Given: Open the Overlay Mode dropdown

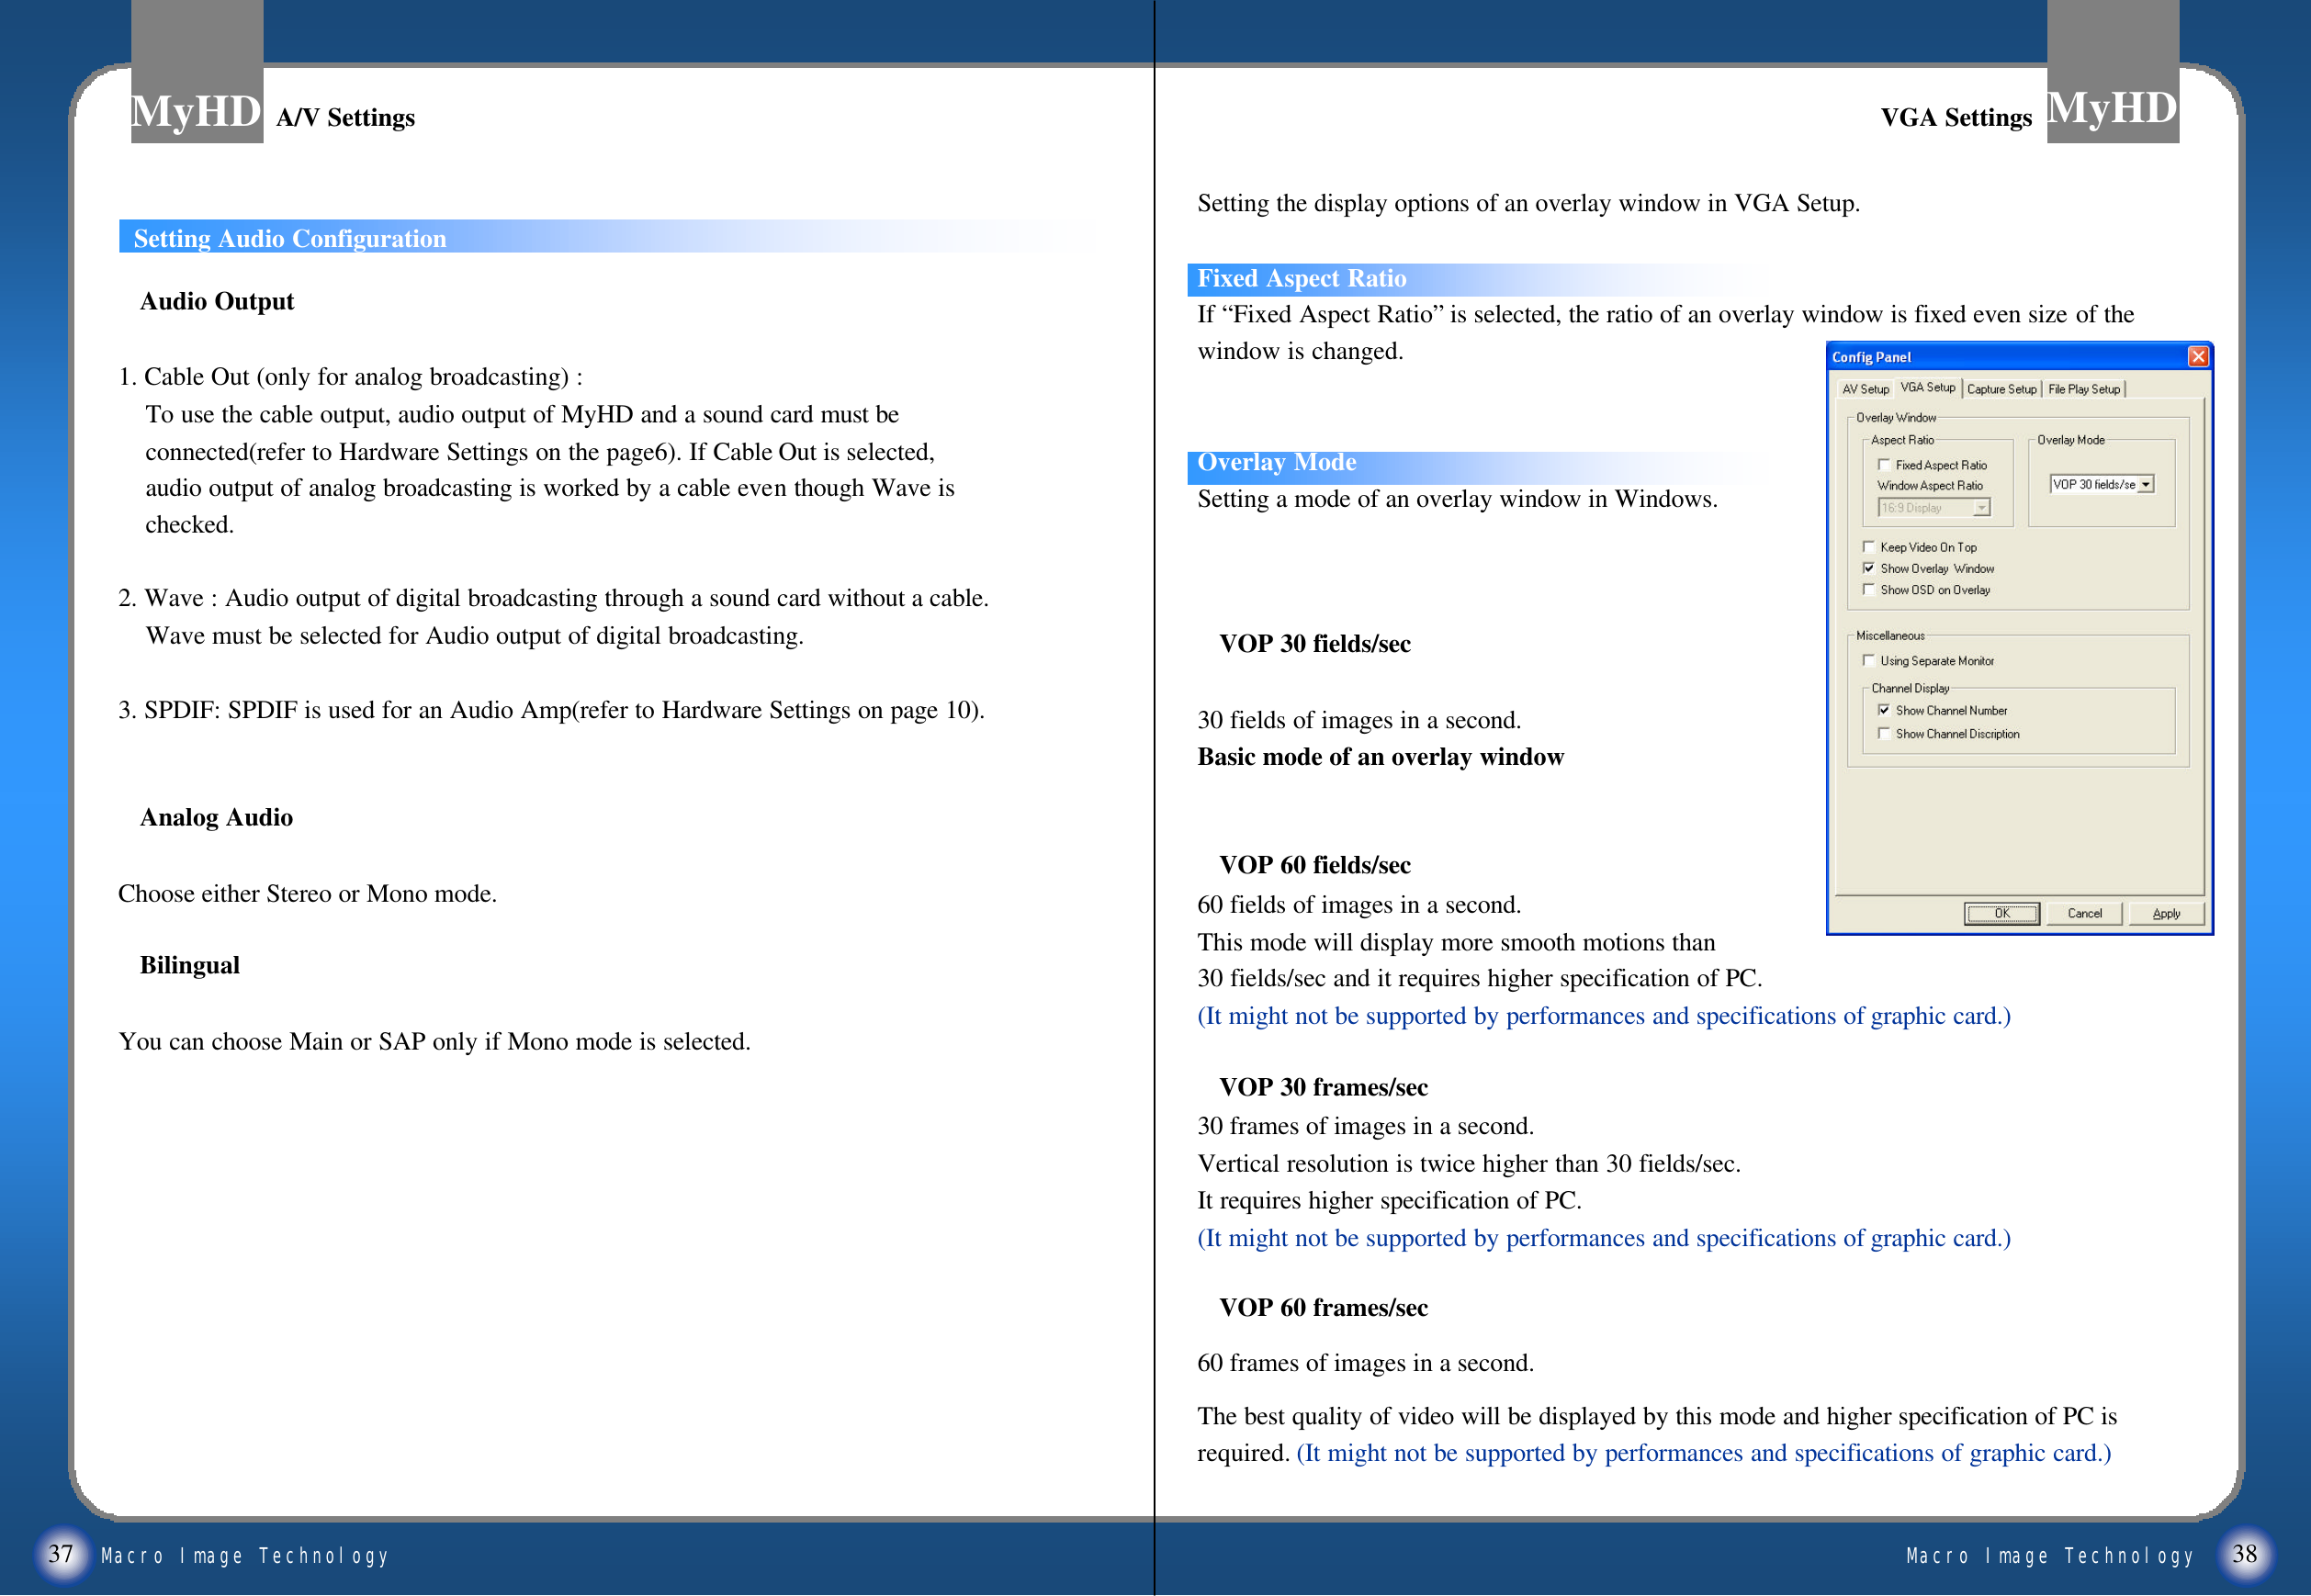Looking at the screenshot, I should pos(2145,485).
